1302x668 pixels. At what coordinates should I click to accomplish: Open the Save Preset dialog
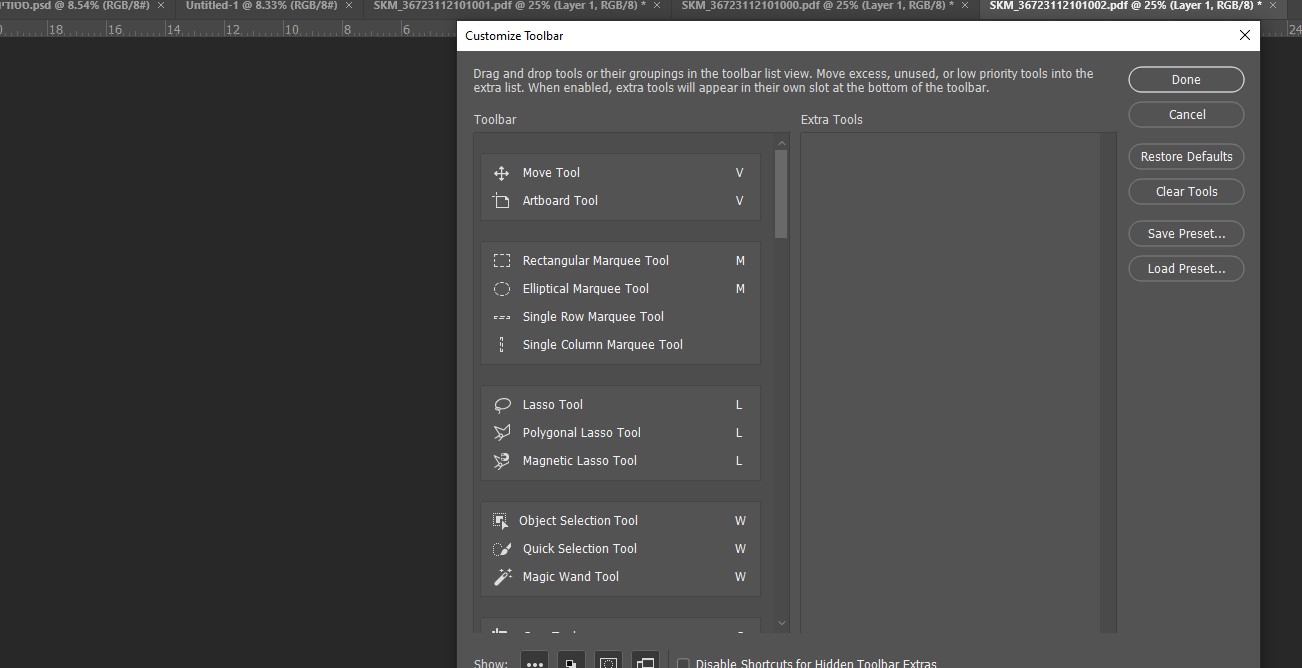point(1186,234)
